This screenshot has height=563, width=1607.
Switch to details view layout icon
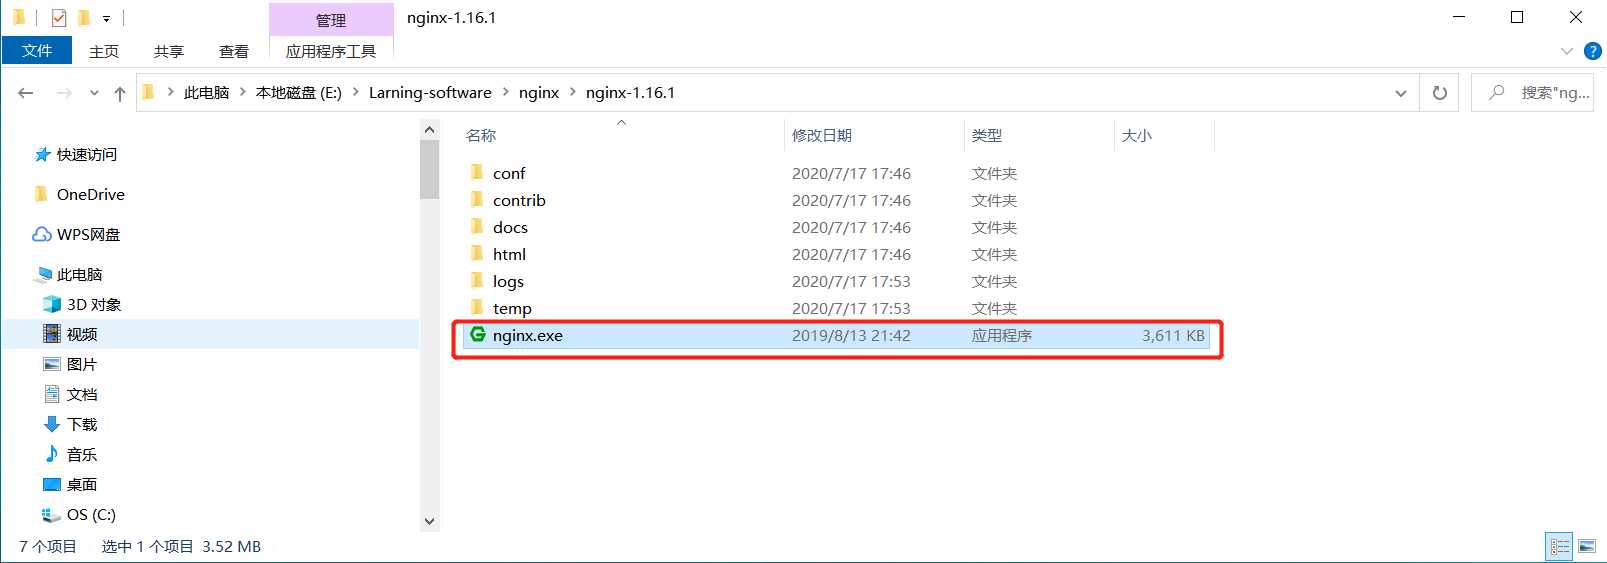tap(1560, 546)
